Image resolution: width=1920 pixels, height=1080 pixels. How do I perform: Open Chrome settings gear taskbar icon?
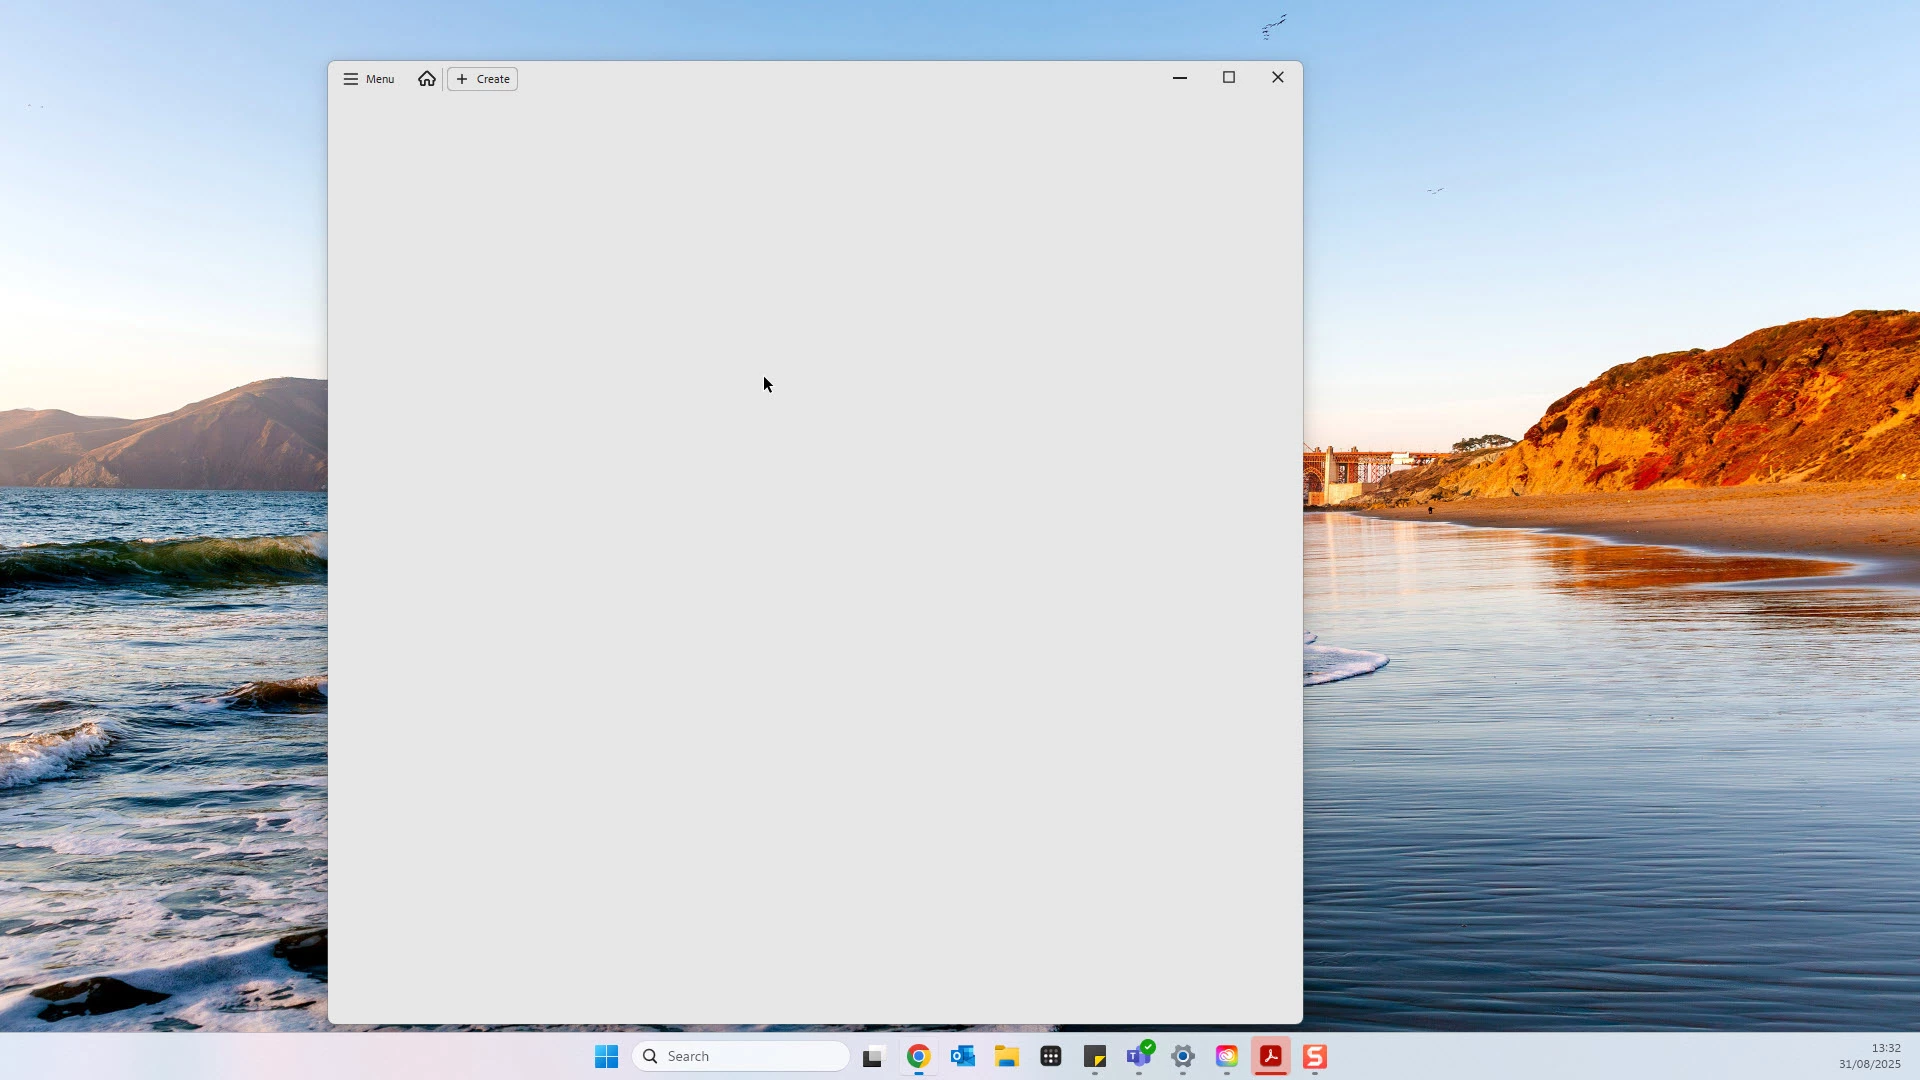click(x=1183, y=1057)
